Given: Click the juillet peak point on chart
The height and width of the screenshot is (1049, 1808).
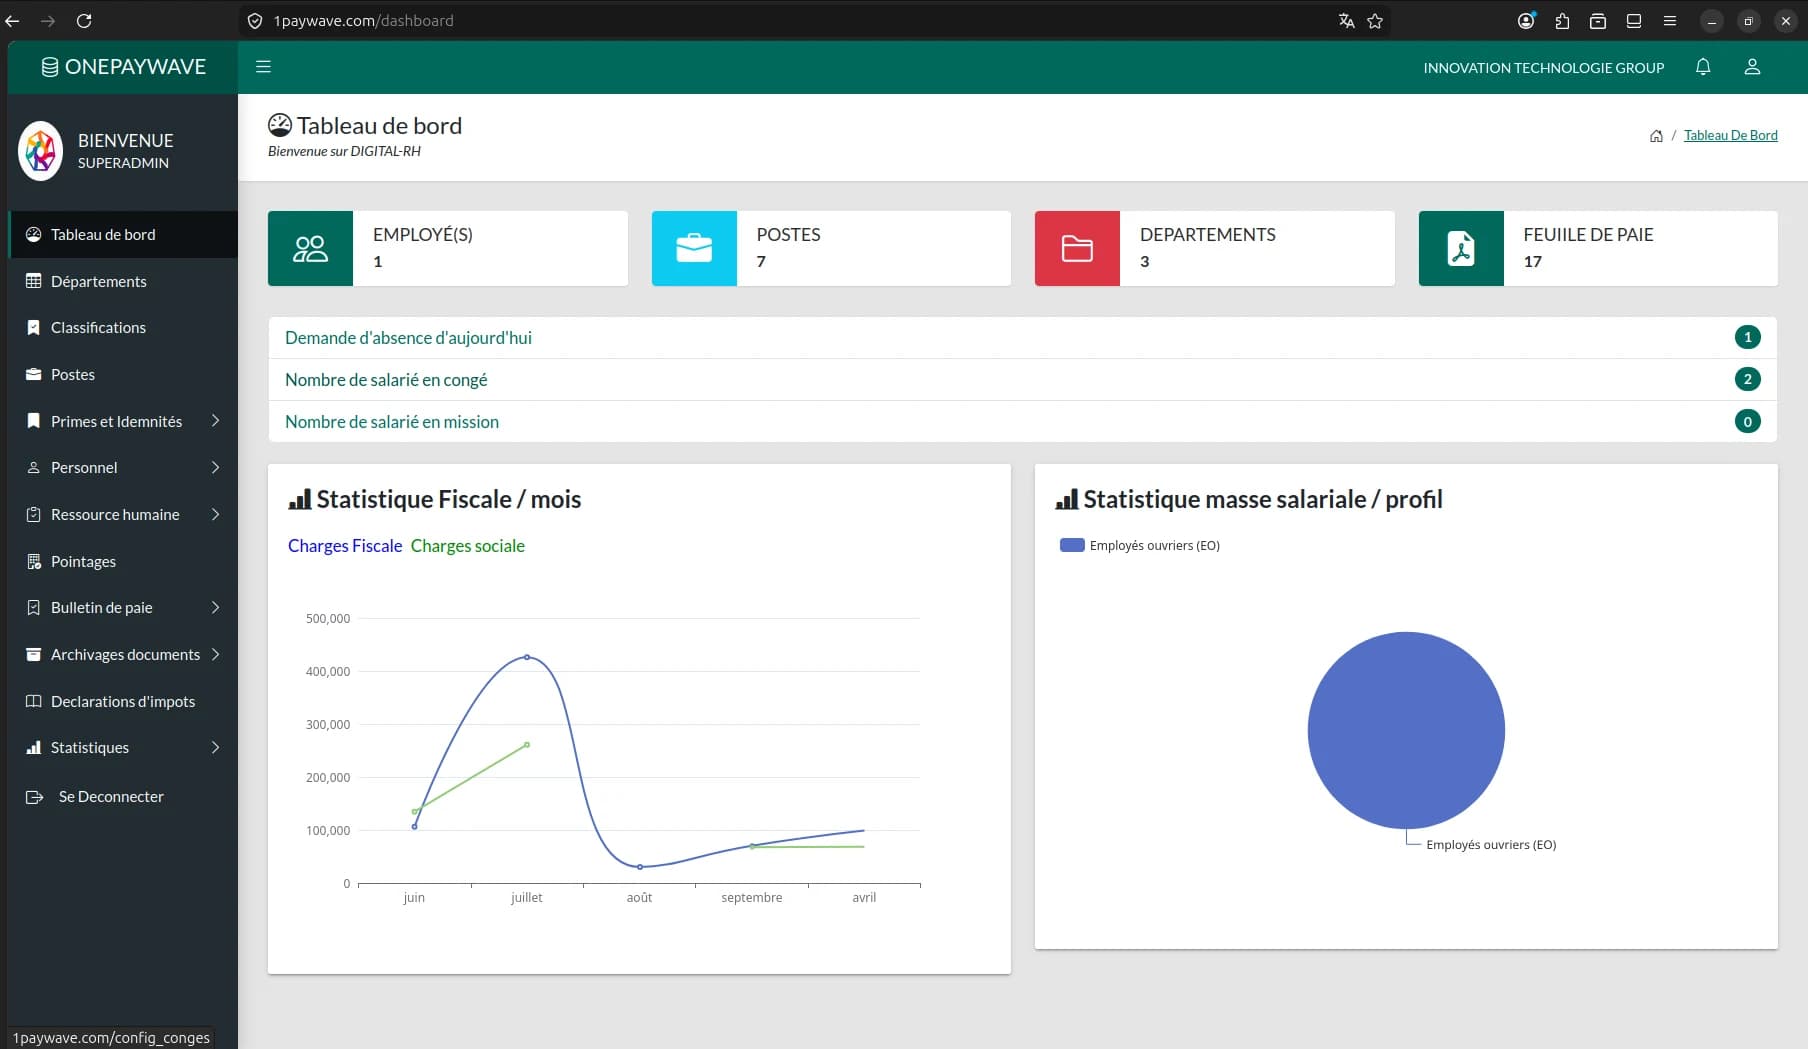Looking at the screenshot, I should pyautogui.click(x=527, y=657).
